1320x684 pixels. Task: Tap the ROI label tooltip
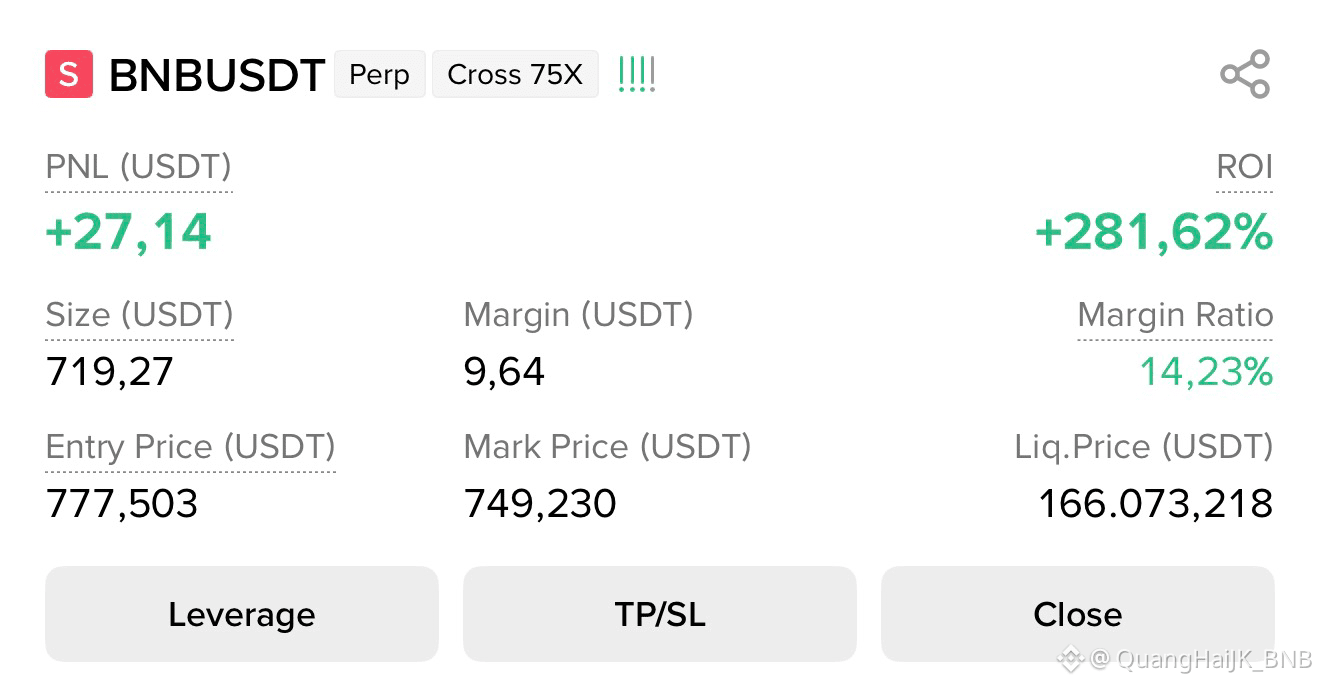(x=1244, y=168)
